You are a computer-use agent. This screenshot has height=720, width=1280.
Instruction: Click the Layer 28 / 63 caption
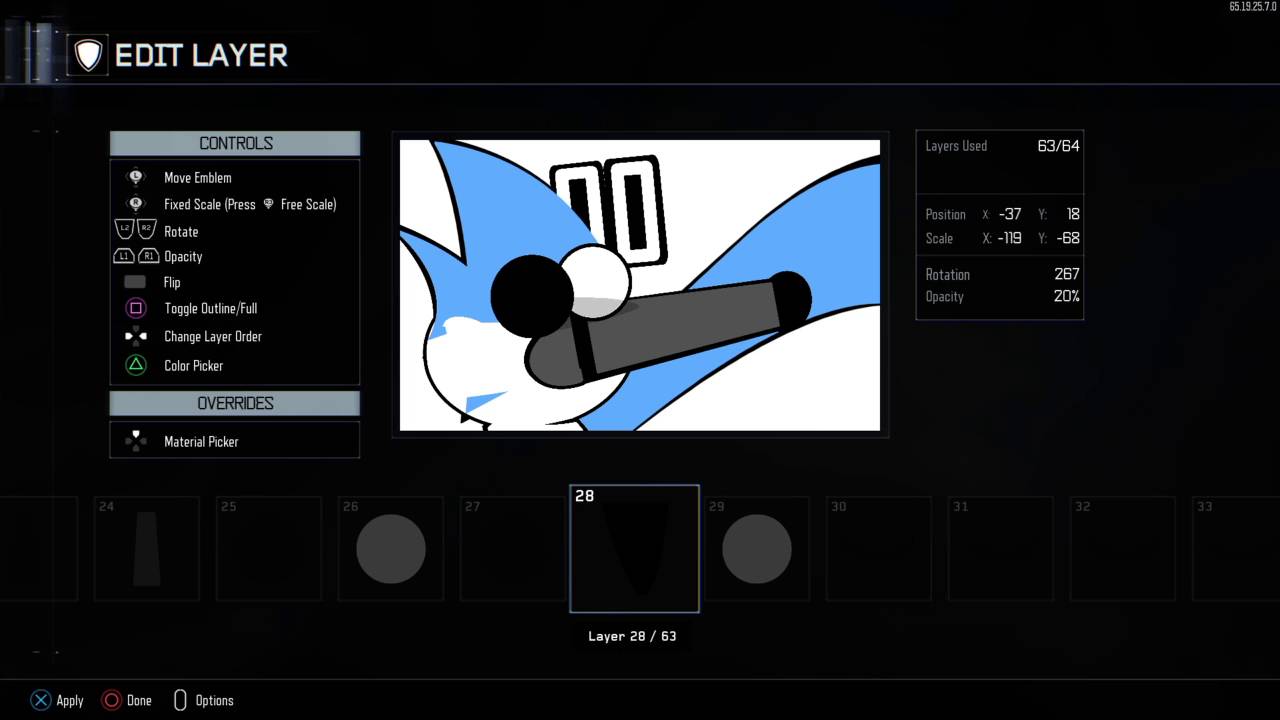(x=632, y=636)
